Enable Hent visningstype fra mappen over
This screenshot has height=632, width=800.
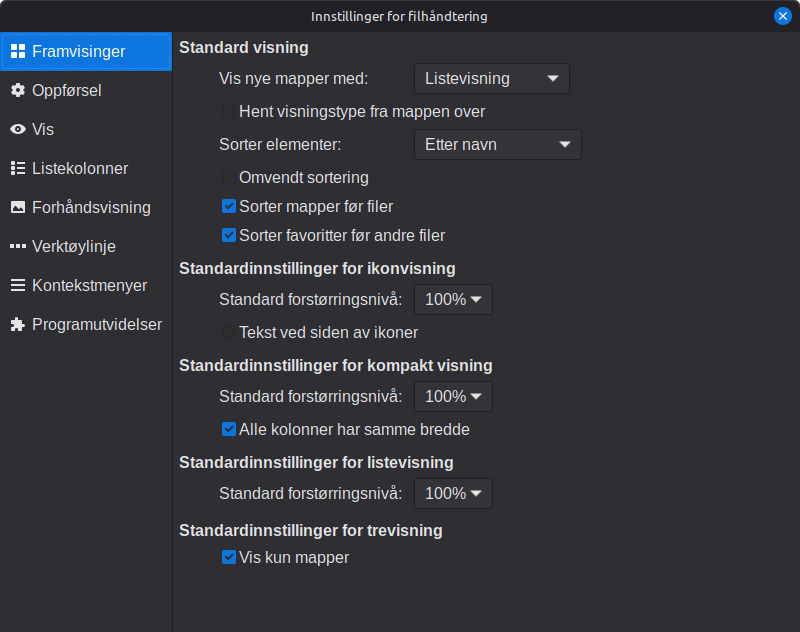[x=229, y=111]
